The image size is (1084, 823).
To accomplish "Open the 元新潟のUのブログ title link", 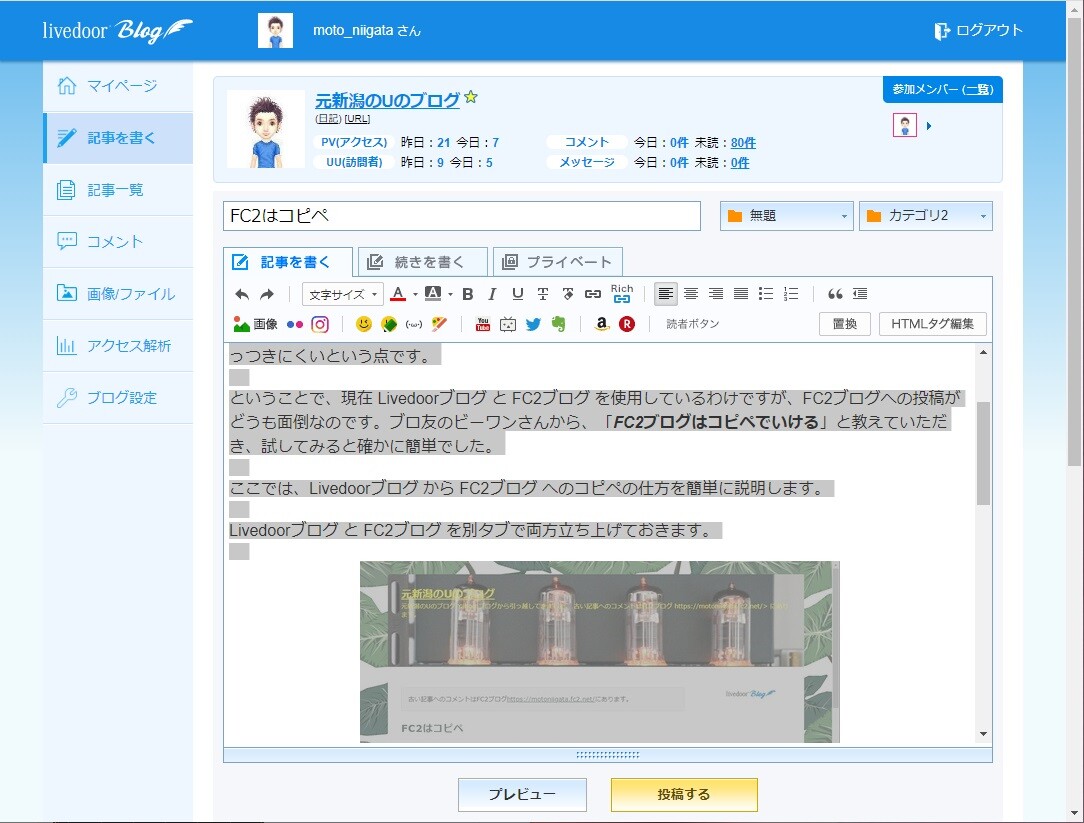I will click(387, 100).
